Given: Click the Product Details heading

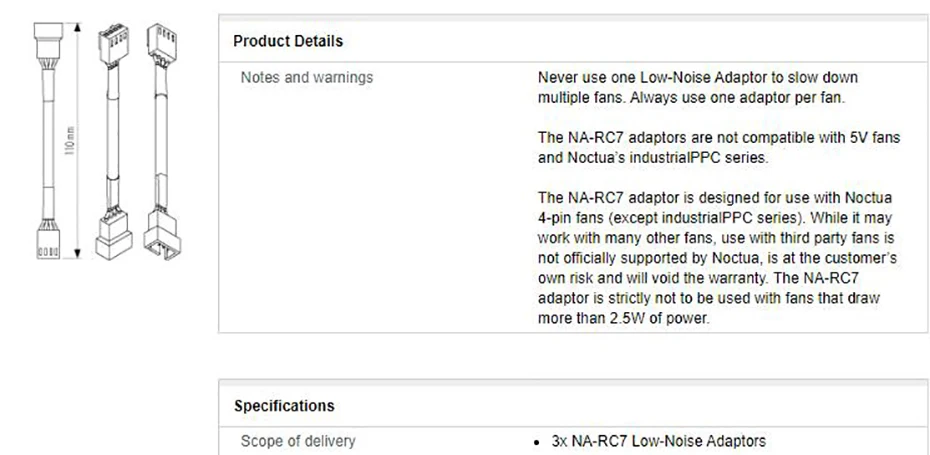Looking at the screenshot, I should [x=288, y=41].
